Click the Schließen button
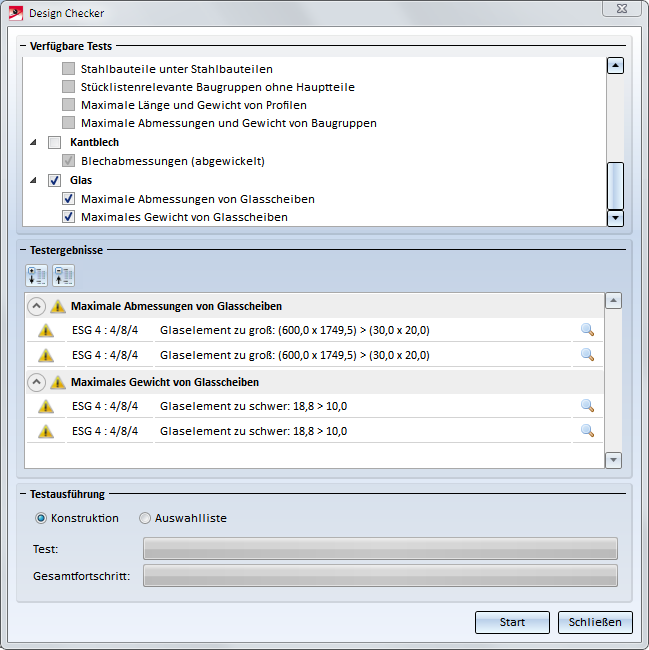Image resolution: width=649 pixels, height=650 pixels. pyautogui.click(x=595, y=622)
